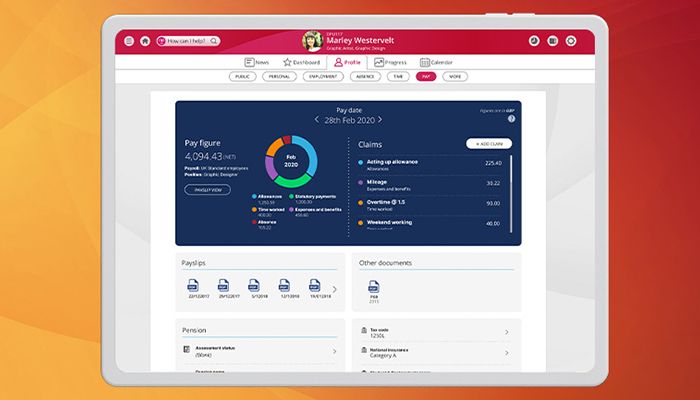Select the PUBLIC pill

coord(242,77)
